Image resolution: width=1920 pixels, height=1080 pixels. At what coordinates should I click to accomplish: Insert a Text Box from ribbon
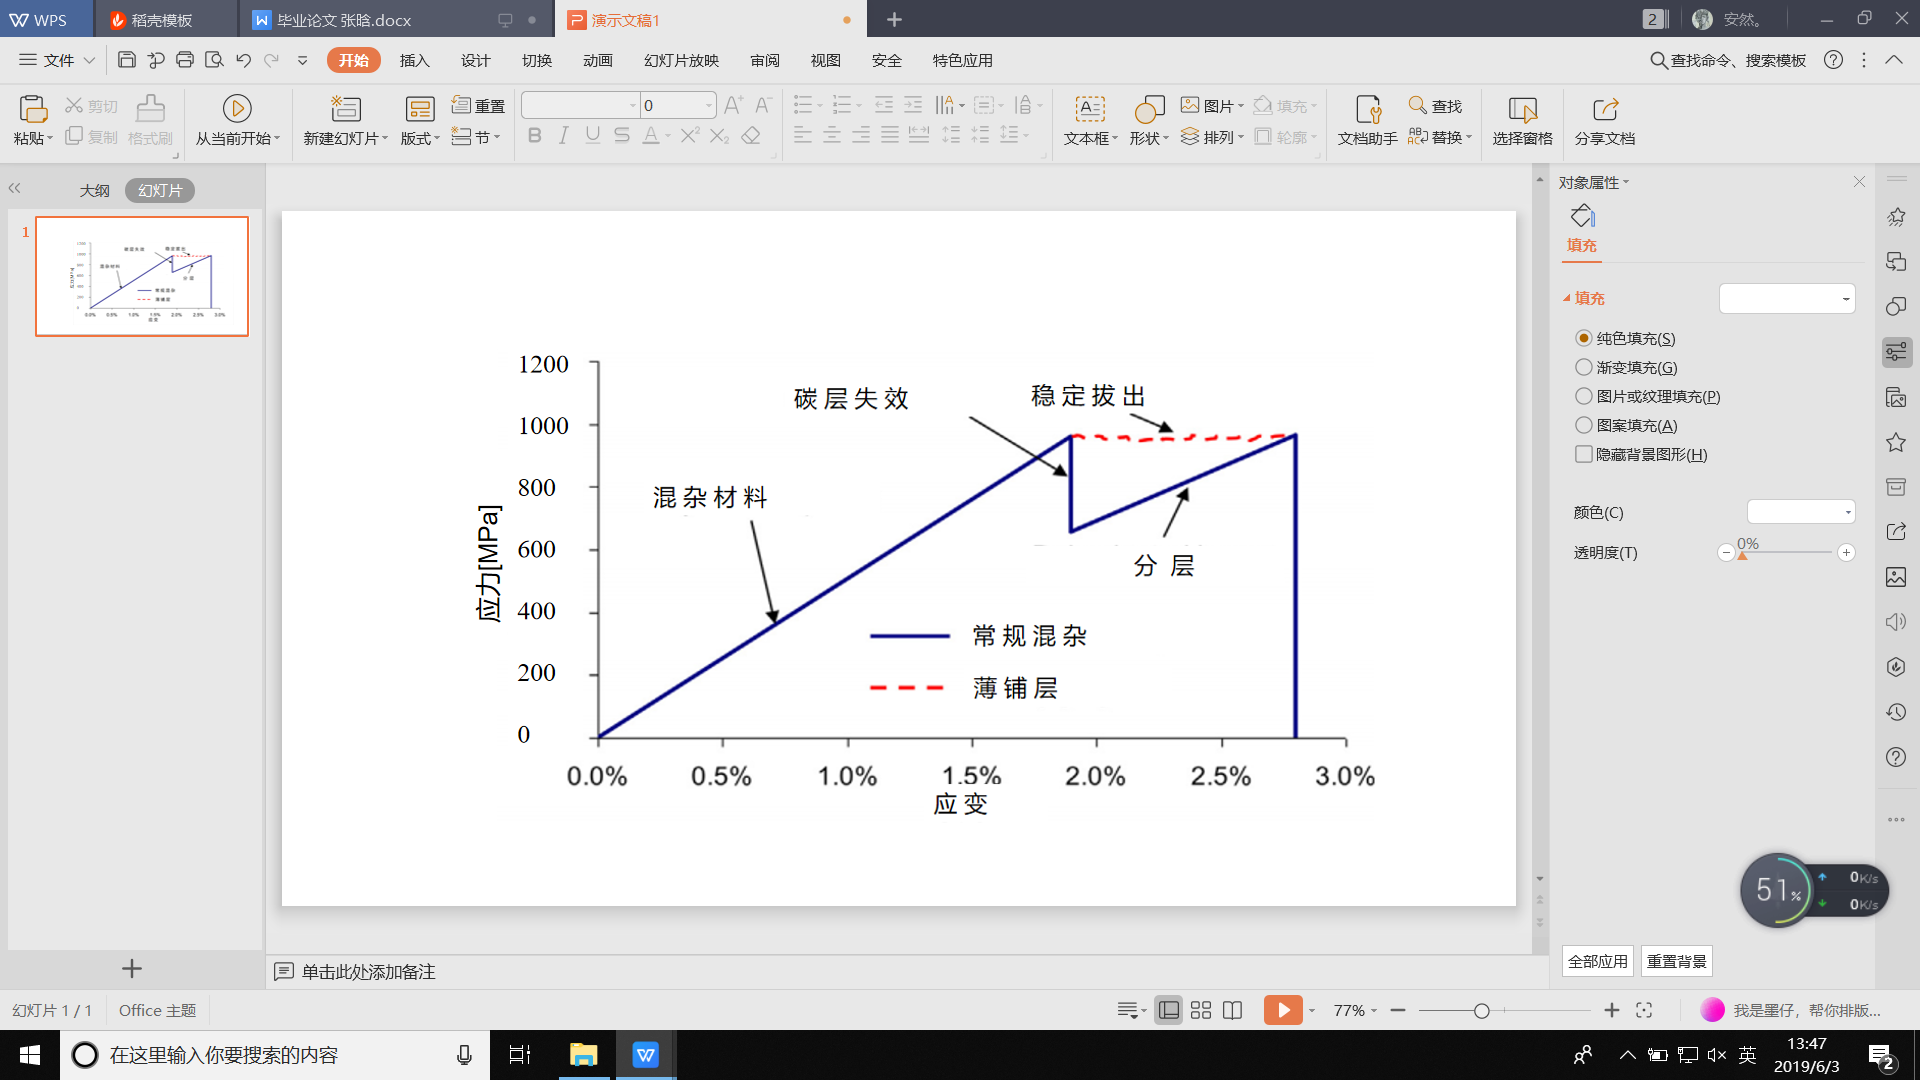point(1089,108)
